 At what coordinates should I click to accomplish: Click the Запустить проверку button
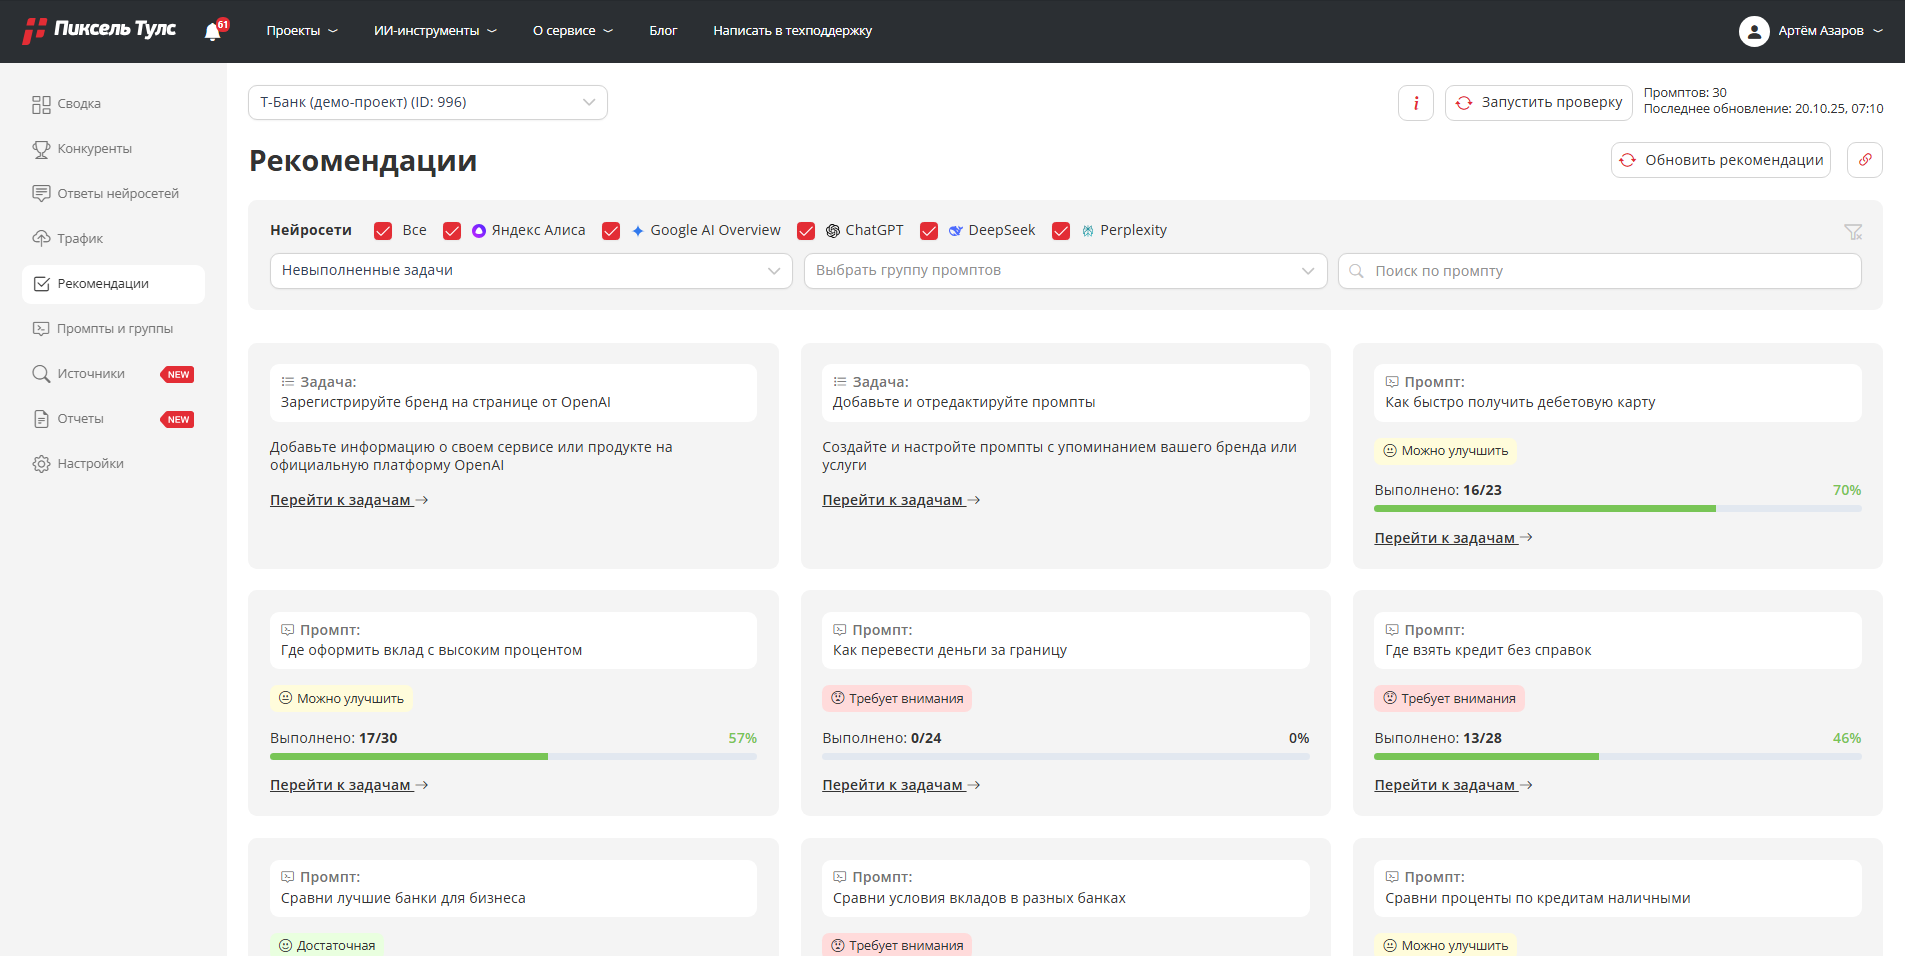(x=1538, y=103)
